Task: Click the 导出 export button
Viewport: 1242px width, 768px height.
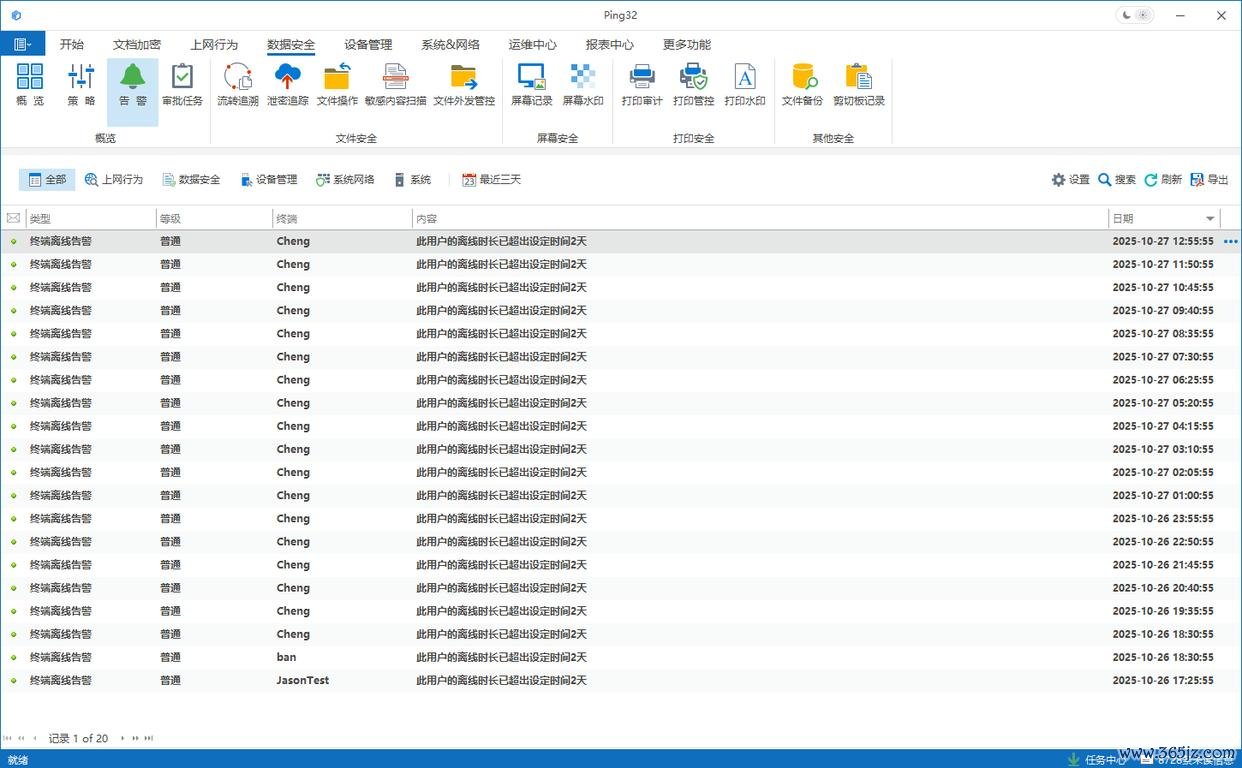Action: (x=1210, y=180)
